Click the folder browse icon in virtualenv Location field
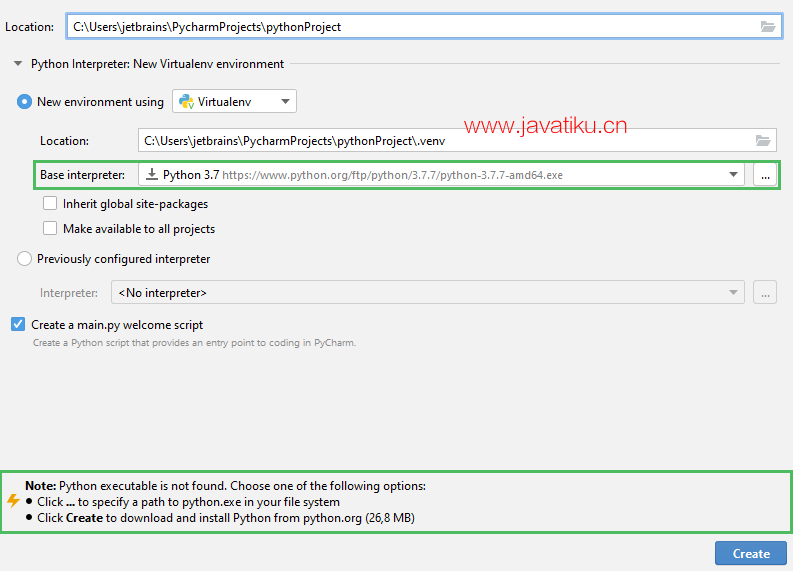This screenshot has height=571, width=793. 762,141
